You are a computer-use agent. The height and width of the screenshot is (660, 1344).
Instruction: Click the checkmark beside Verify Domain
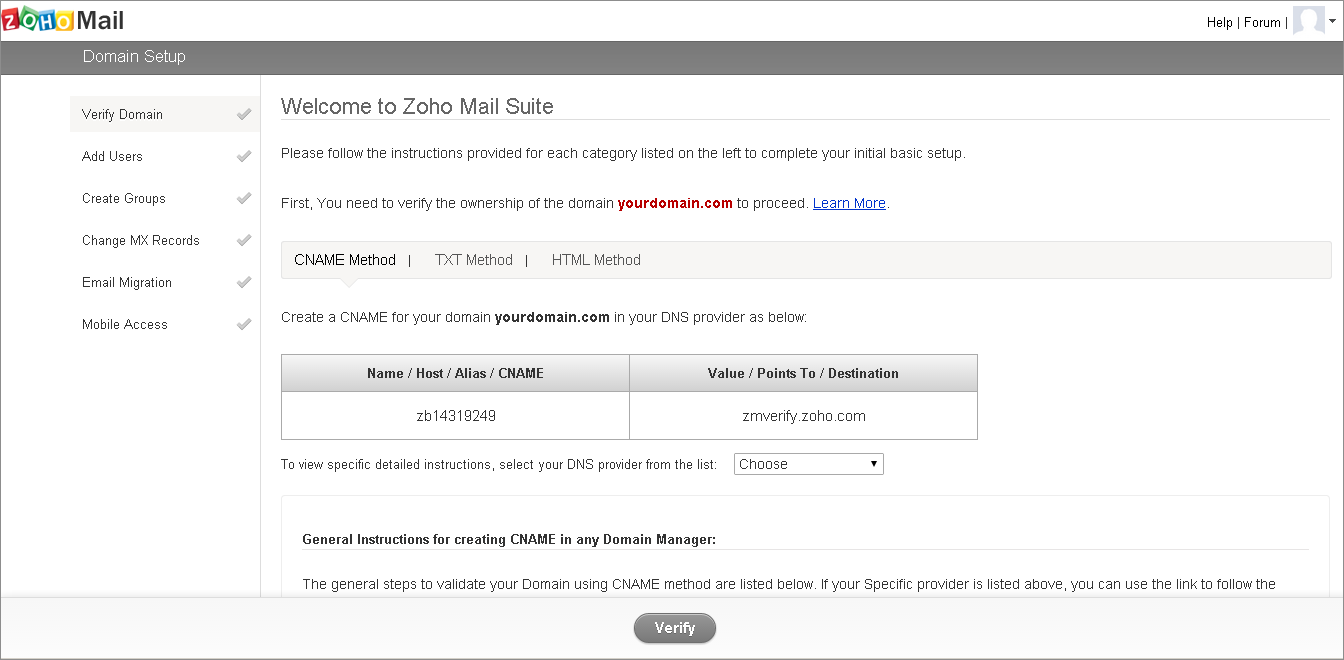point(243,114)
